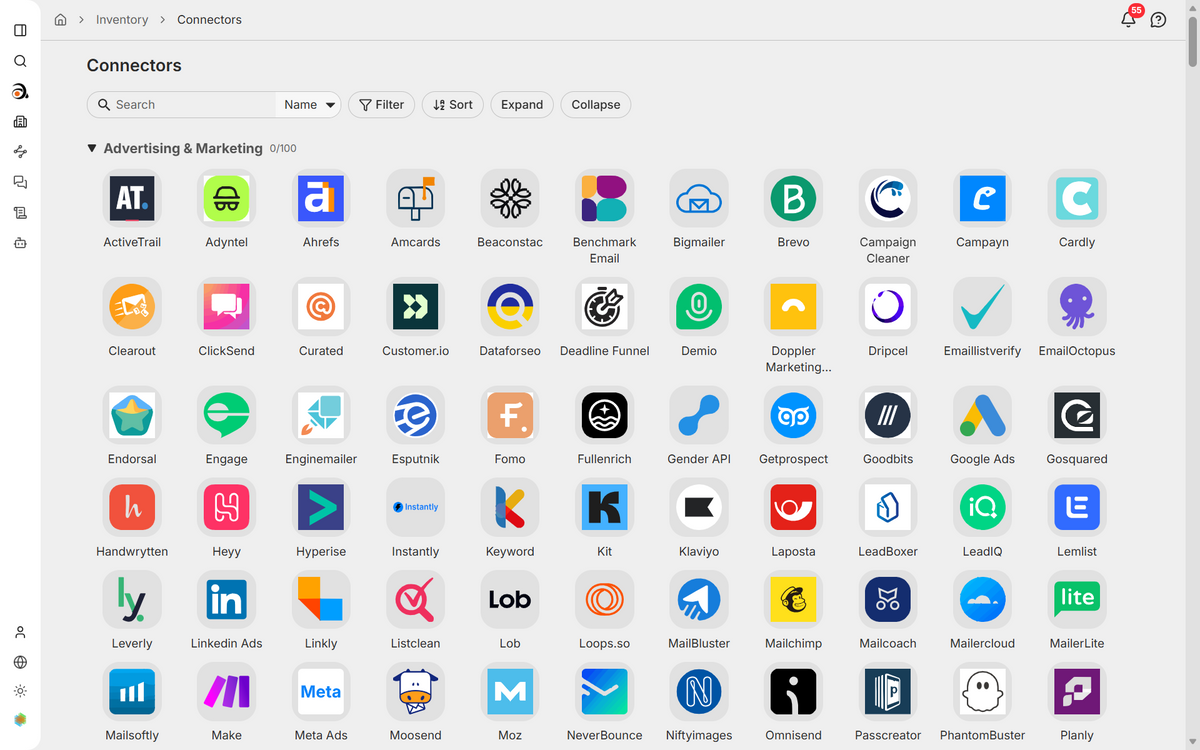
Task: Choose the Klaviyo connector
Action: click(x=699, y=508)
